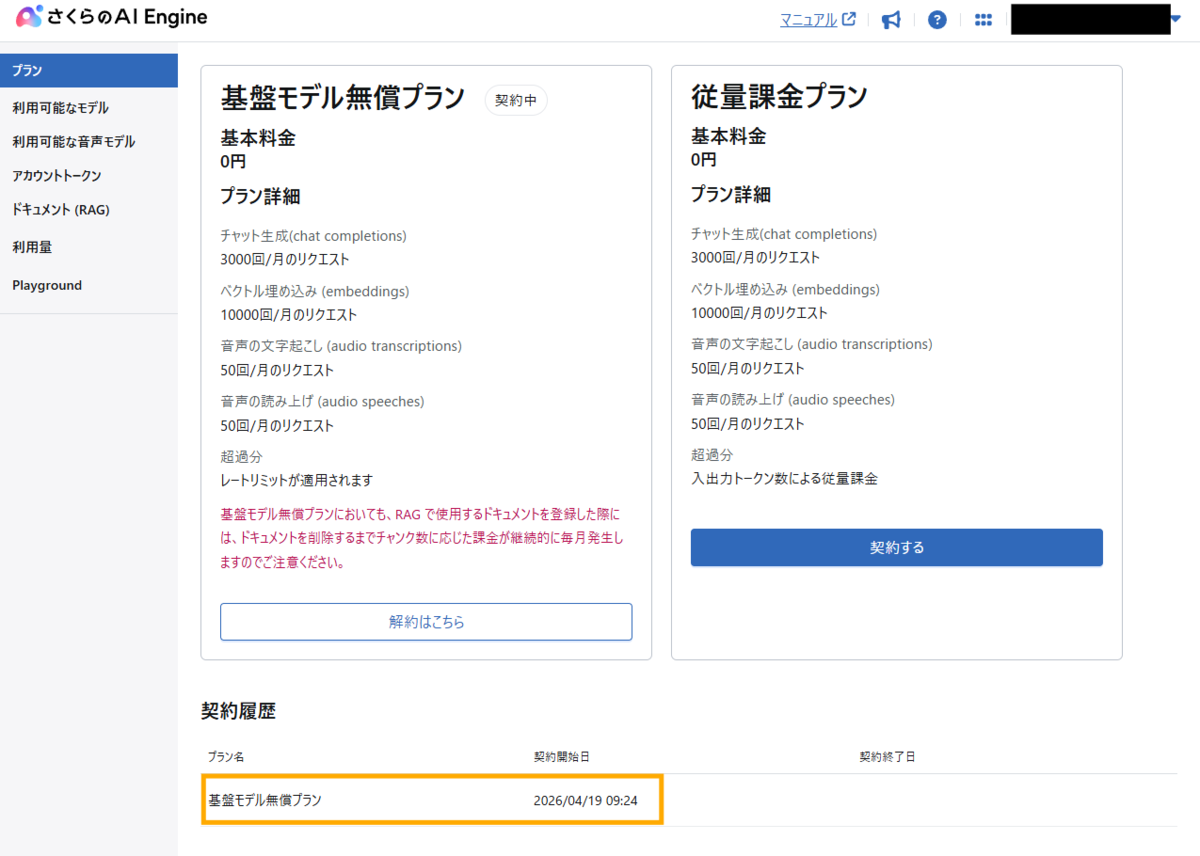Click the blue 契約する button
The image size is (1200, 856).
[897, 547]
